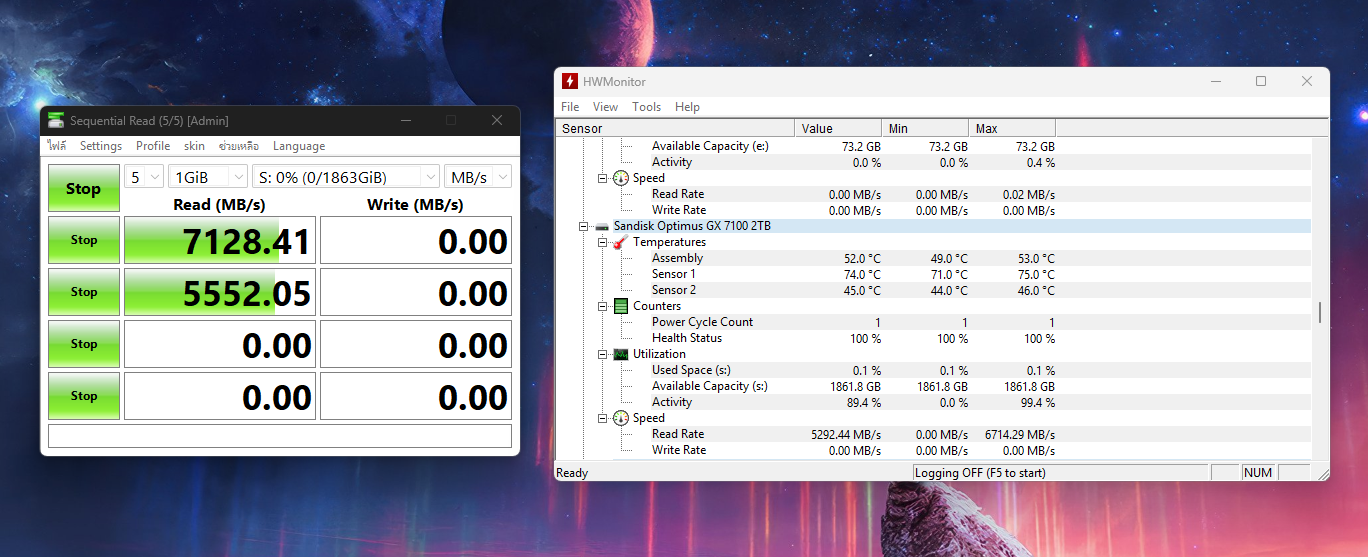Click the Speed gauge icon under Sandisk
The height and width of the screenshot is (557, 1368).
pyautogui.click(x=621, y=418)
